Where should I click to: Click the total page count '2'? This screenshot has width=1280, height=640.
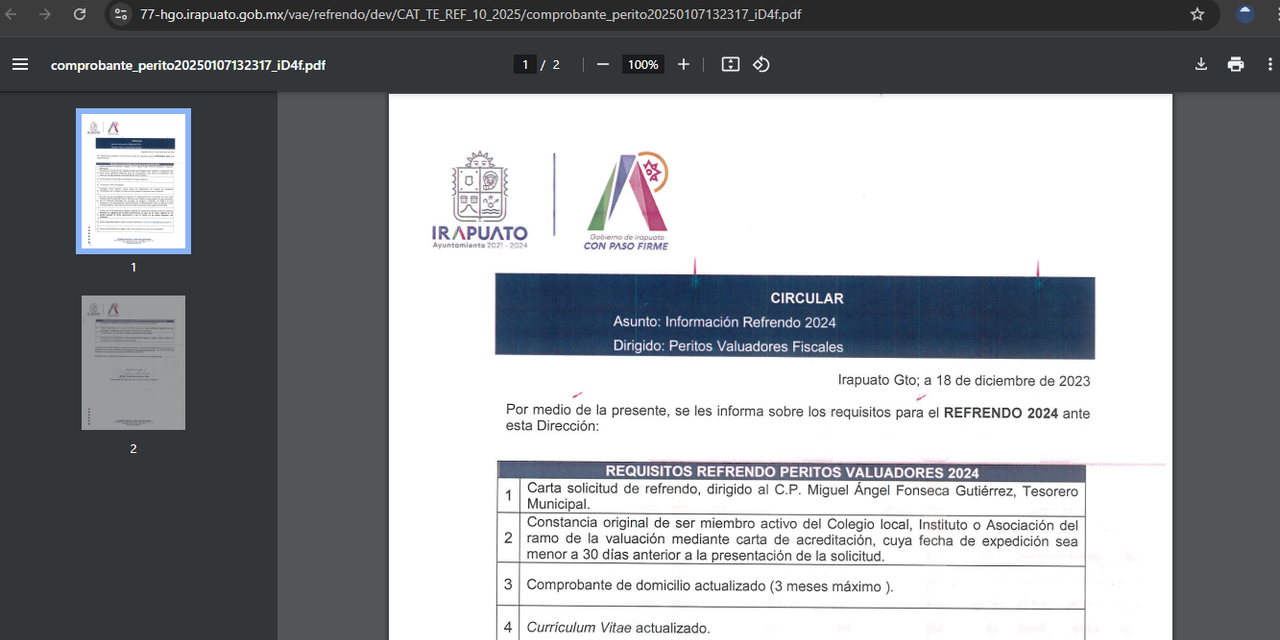[556, 65]
